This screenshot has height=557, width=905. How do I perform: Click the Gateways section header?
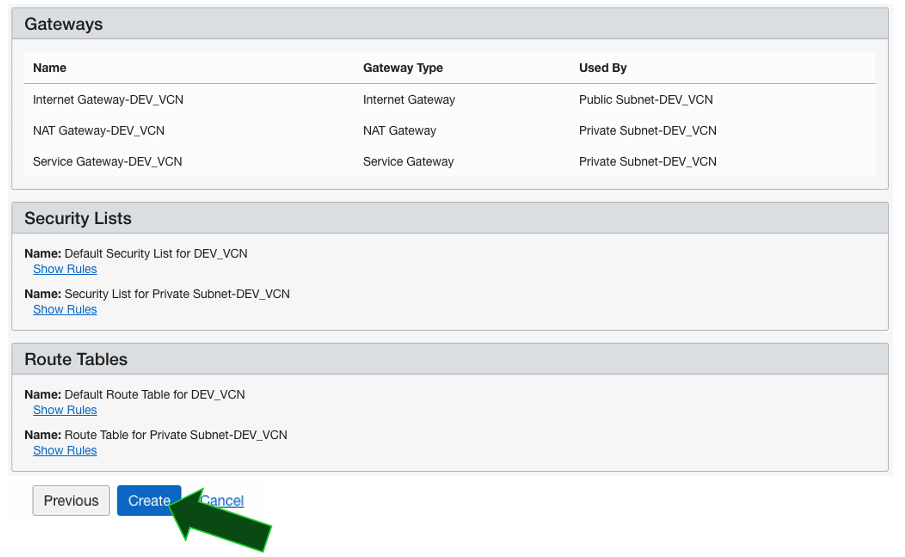64,24
